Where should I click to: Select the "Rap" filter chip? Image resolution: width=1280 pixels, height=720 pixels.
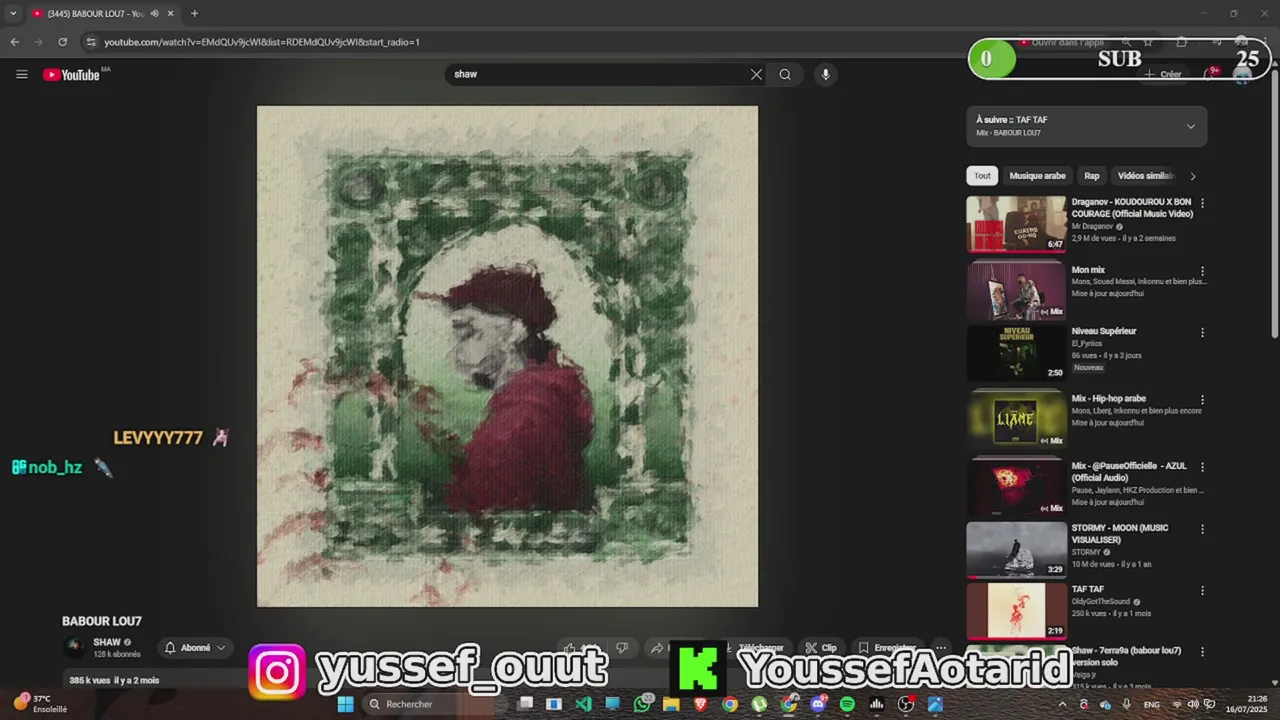[1092, 176]
